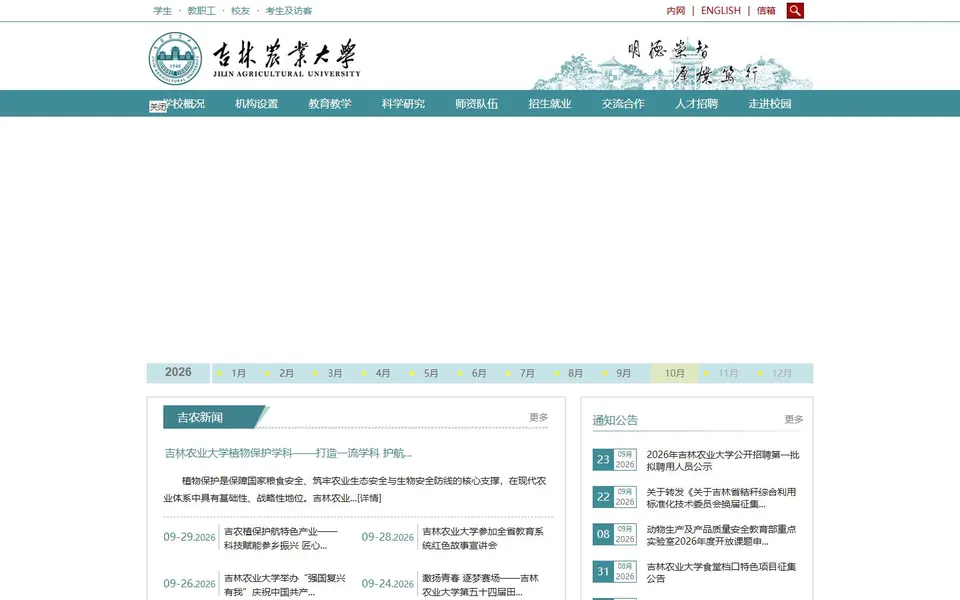Open the 考生及访客 top link
Screen dimensions: 960x600
pos(288,10)
